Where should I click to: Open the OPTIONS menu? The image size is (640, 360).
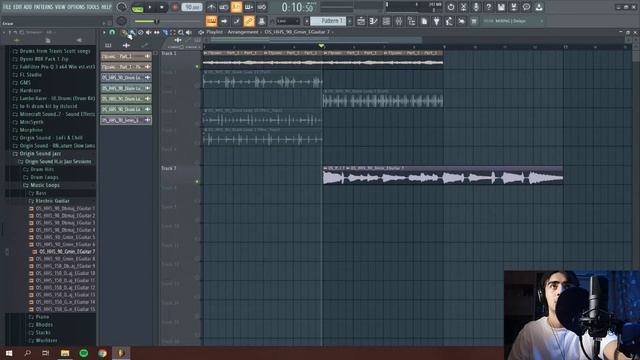(x=76, y=7)
